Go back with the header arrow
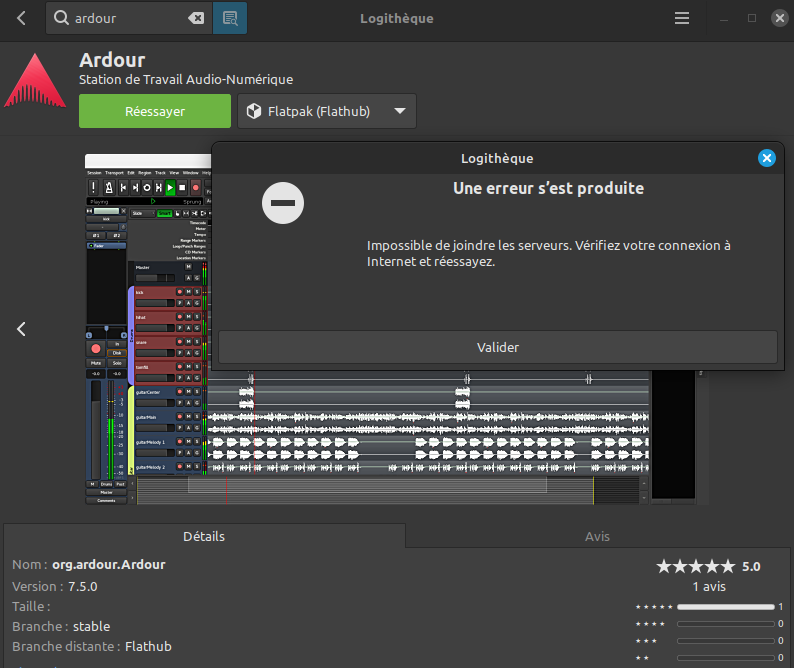Image resolution: width=794 pixels, height=668 pixels. 22,18
